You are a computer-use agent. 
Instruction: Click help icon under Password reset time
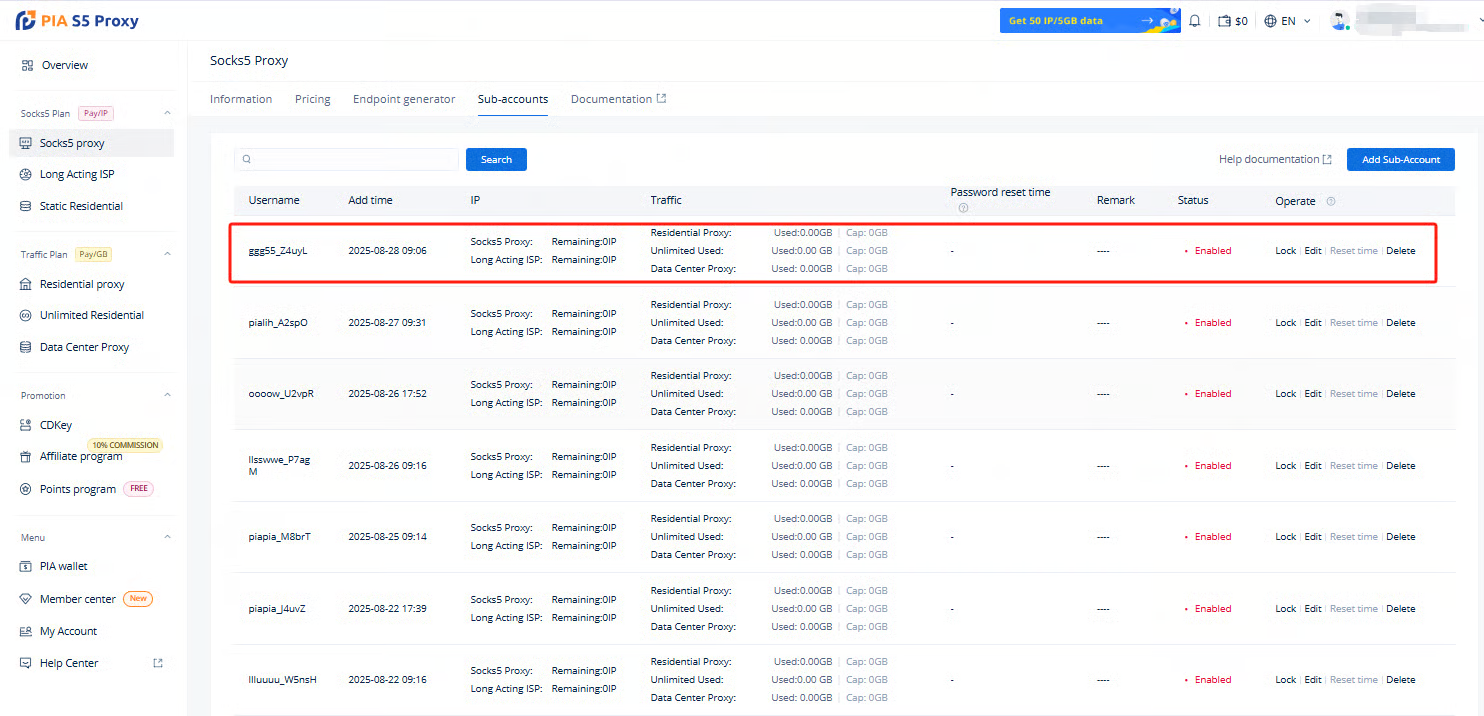coord(963,208)
